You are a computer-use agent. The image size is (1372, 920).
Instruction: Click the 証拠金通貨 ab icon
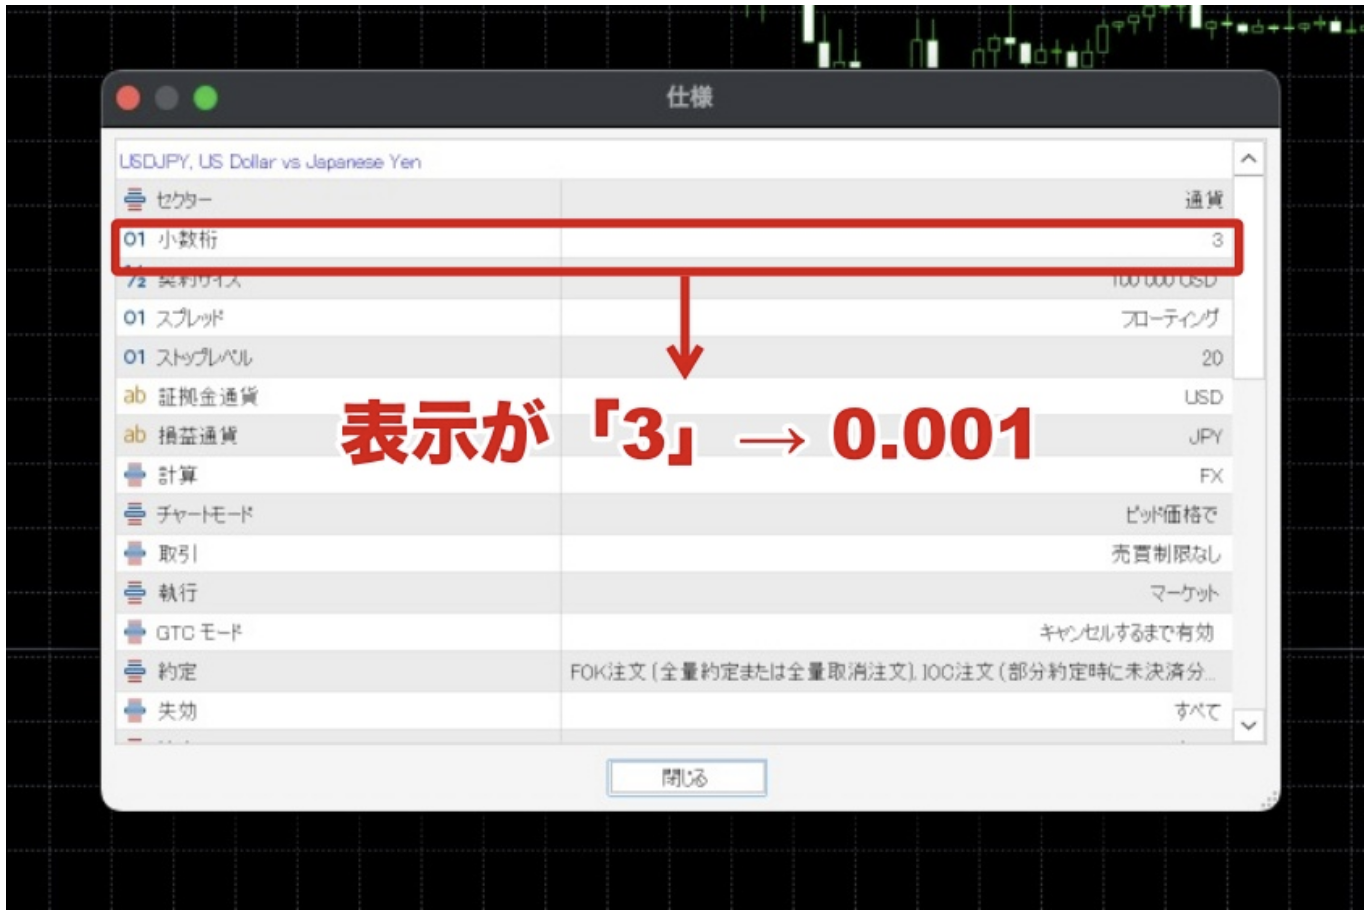(135, 396)
